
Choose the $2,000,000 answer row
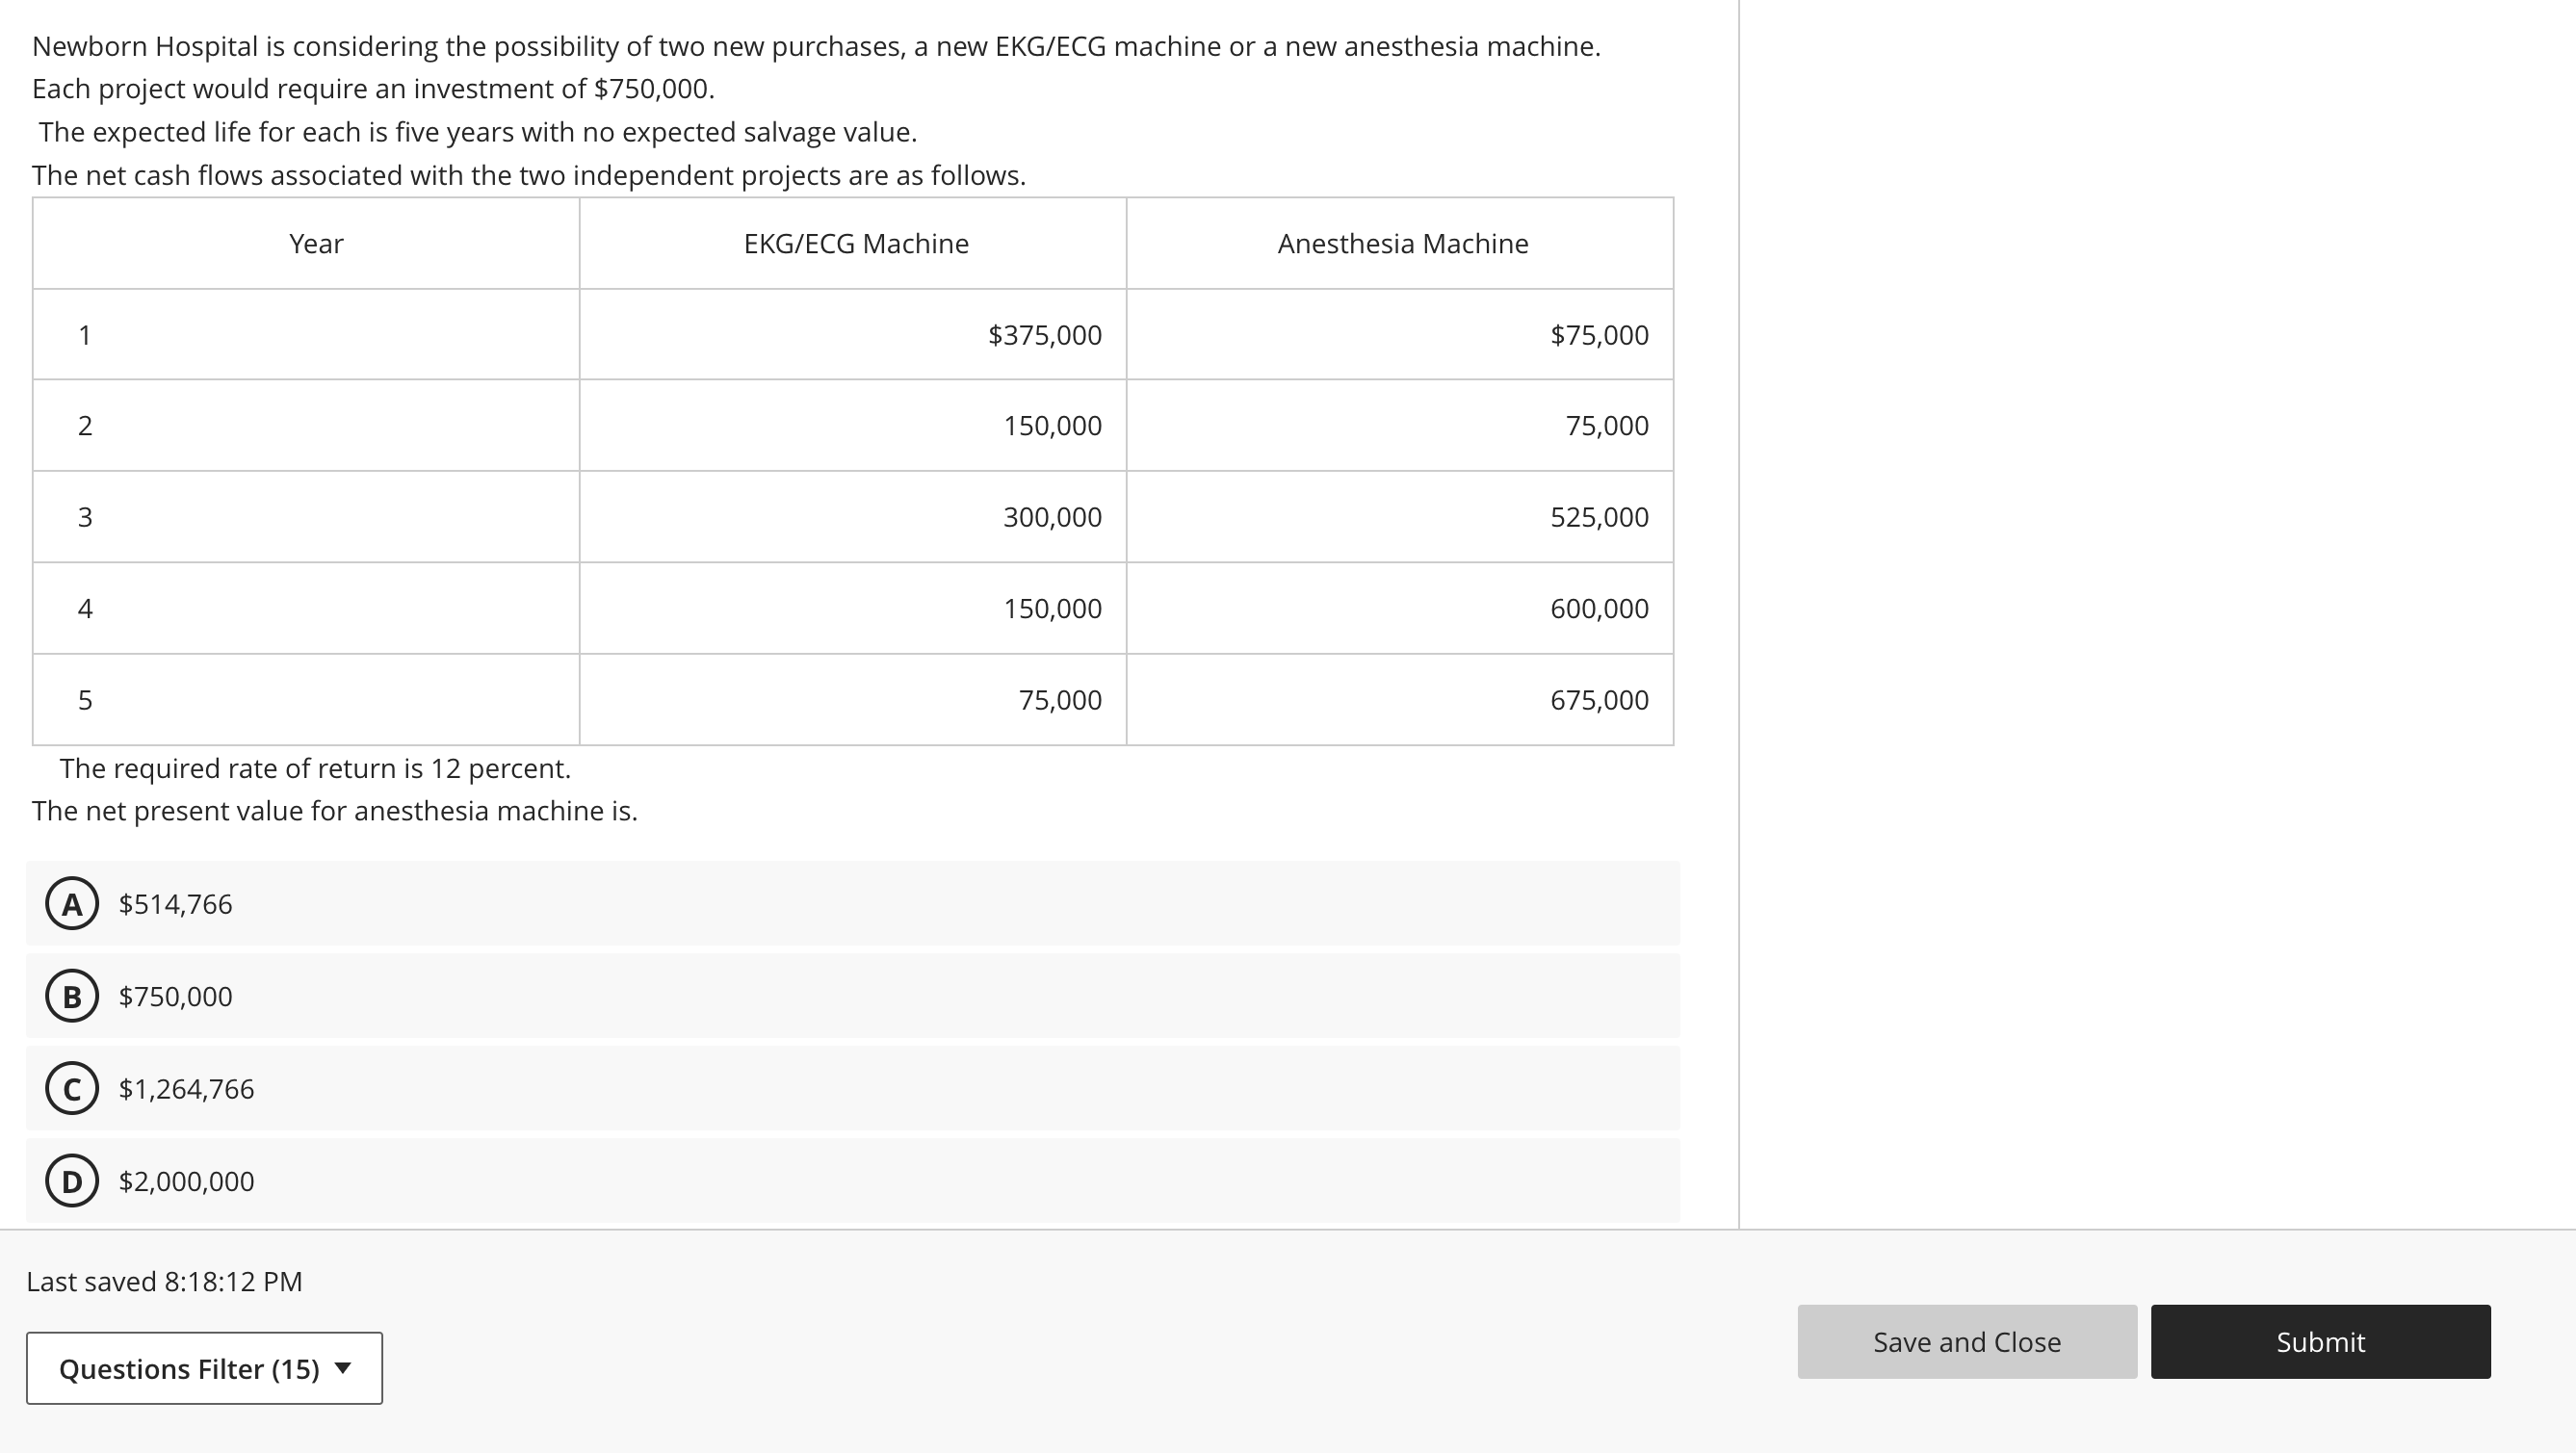click(x=852, y=1181)
